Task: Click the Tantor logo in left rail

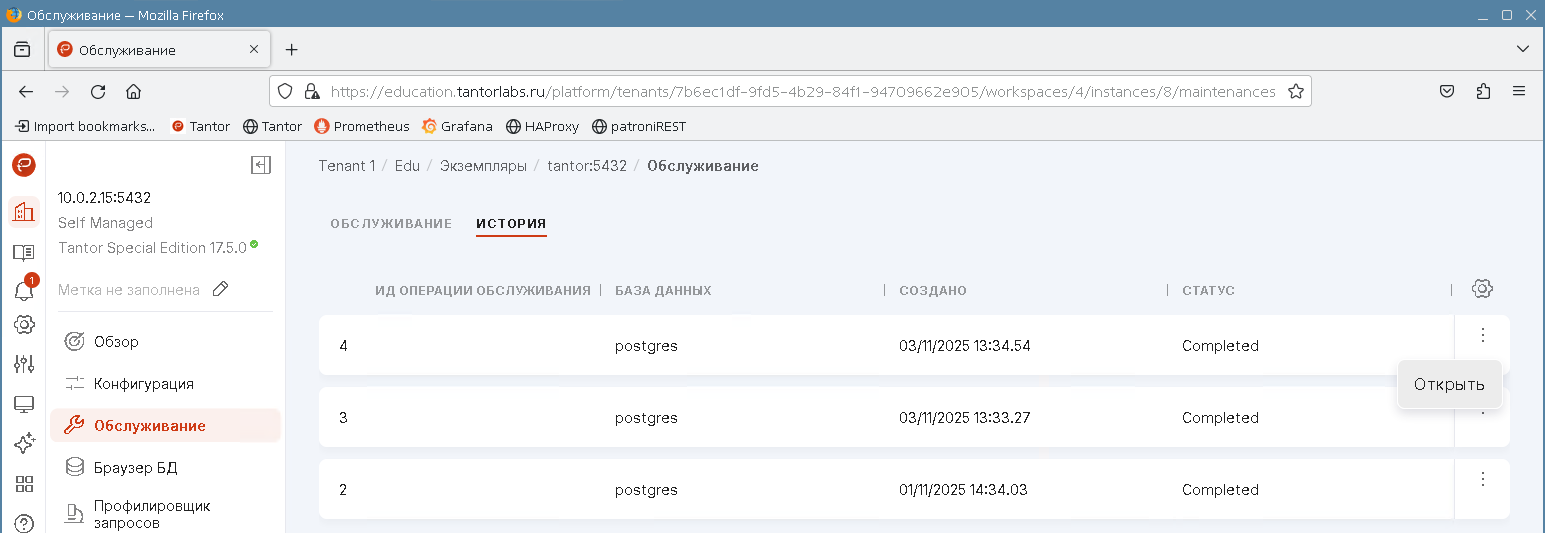Action: tap(24, 165)
